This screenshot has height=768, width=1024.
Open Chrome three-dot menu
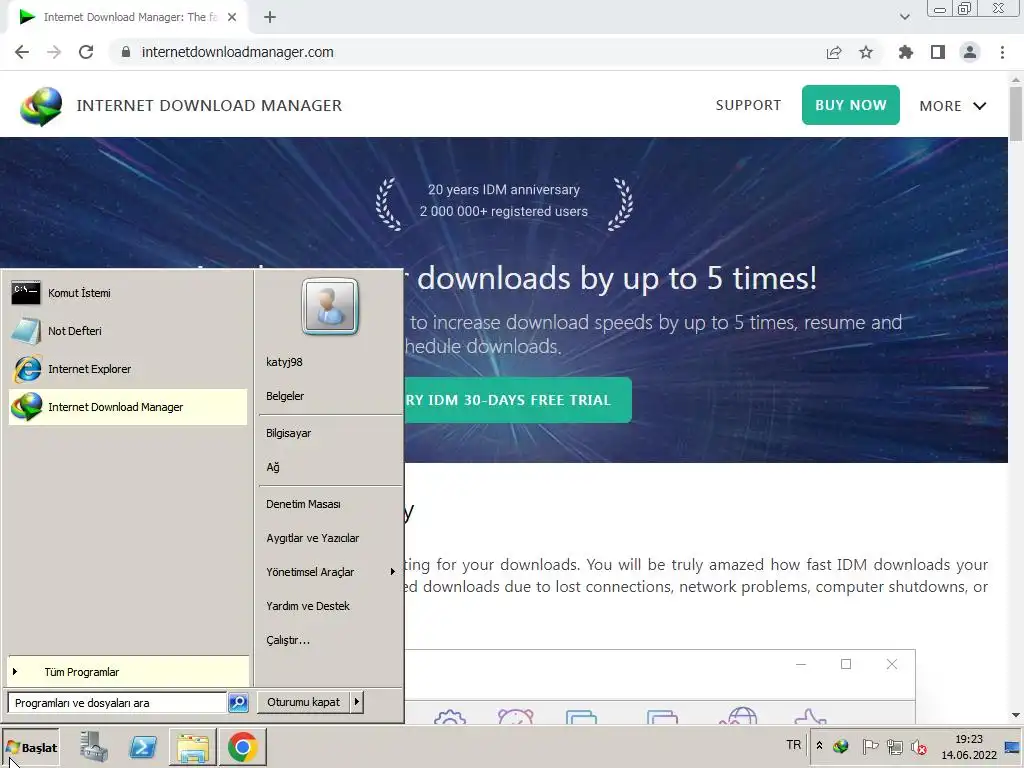1002,52
